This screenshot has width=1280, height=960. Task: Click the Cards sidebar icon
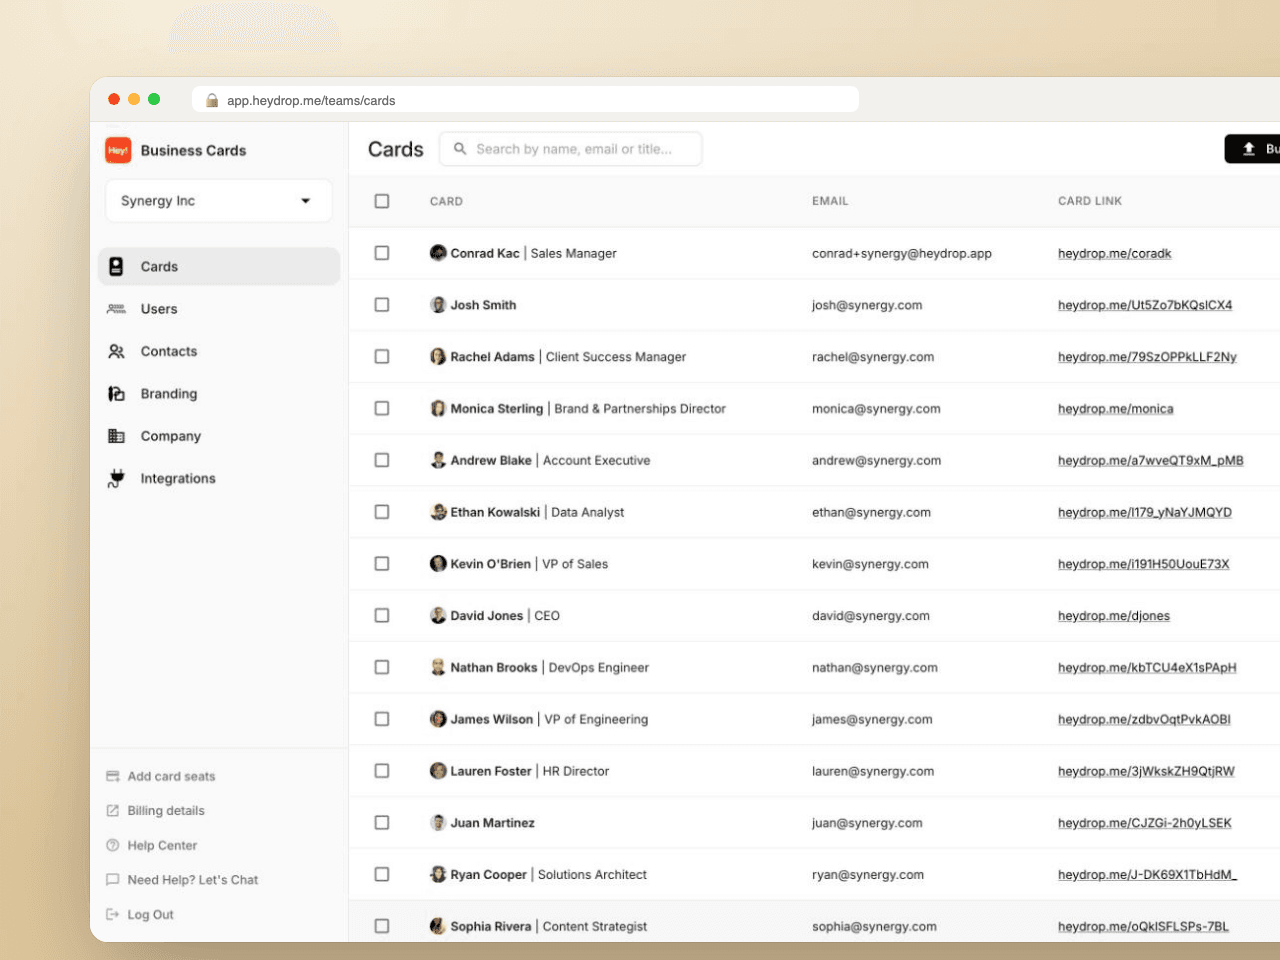[x=116, y=267]
